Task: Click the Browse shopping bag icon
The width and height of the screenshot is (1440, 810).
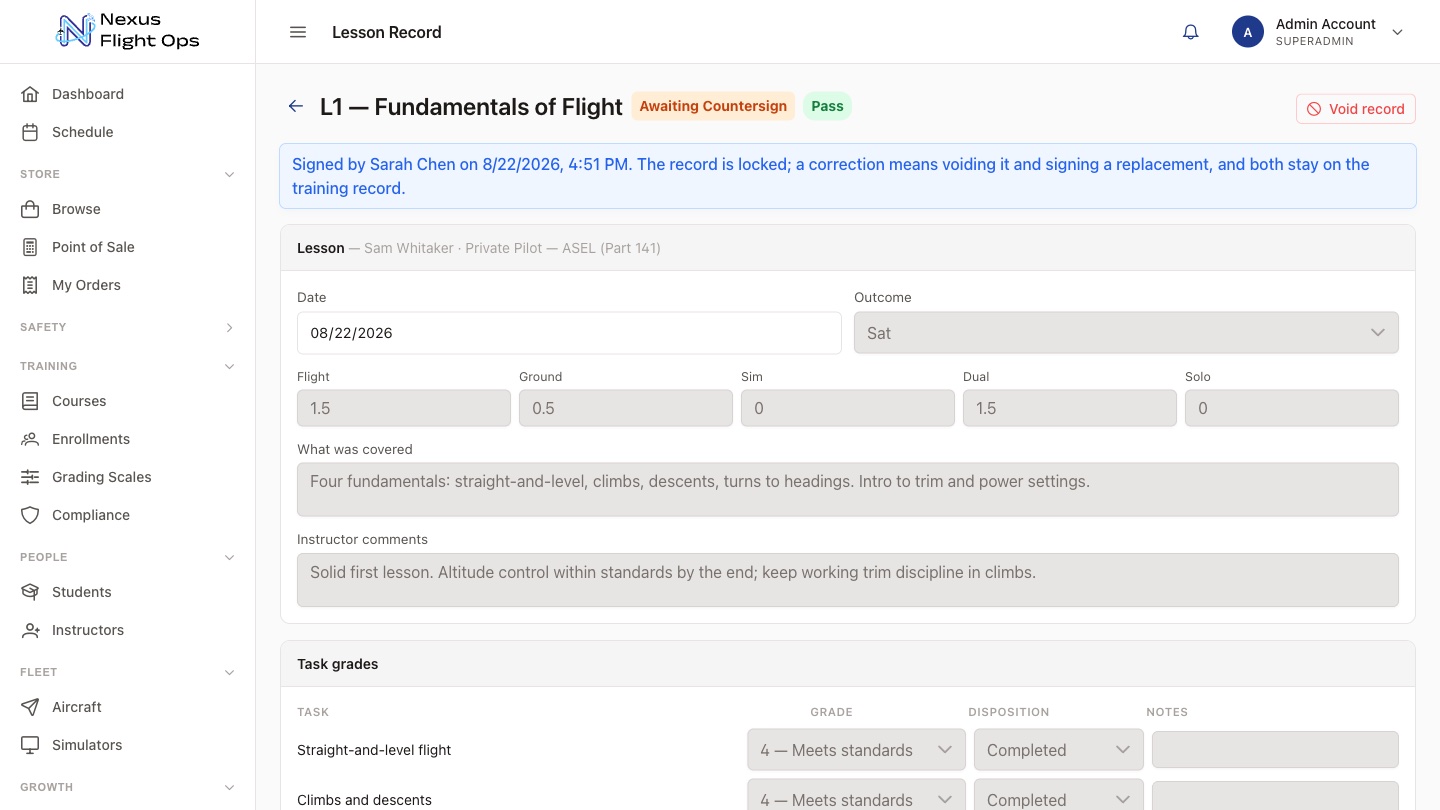Action: pyautogui.click(x=30, y=209)
